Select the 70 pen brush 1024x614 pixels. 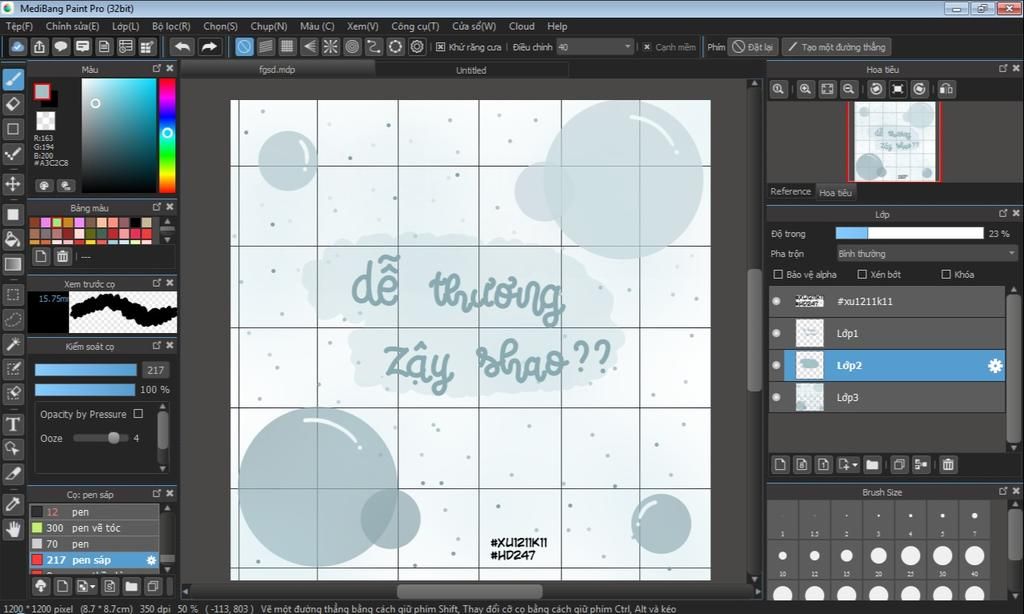click(x=94, y=543)
